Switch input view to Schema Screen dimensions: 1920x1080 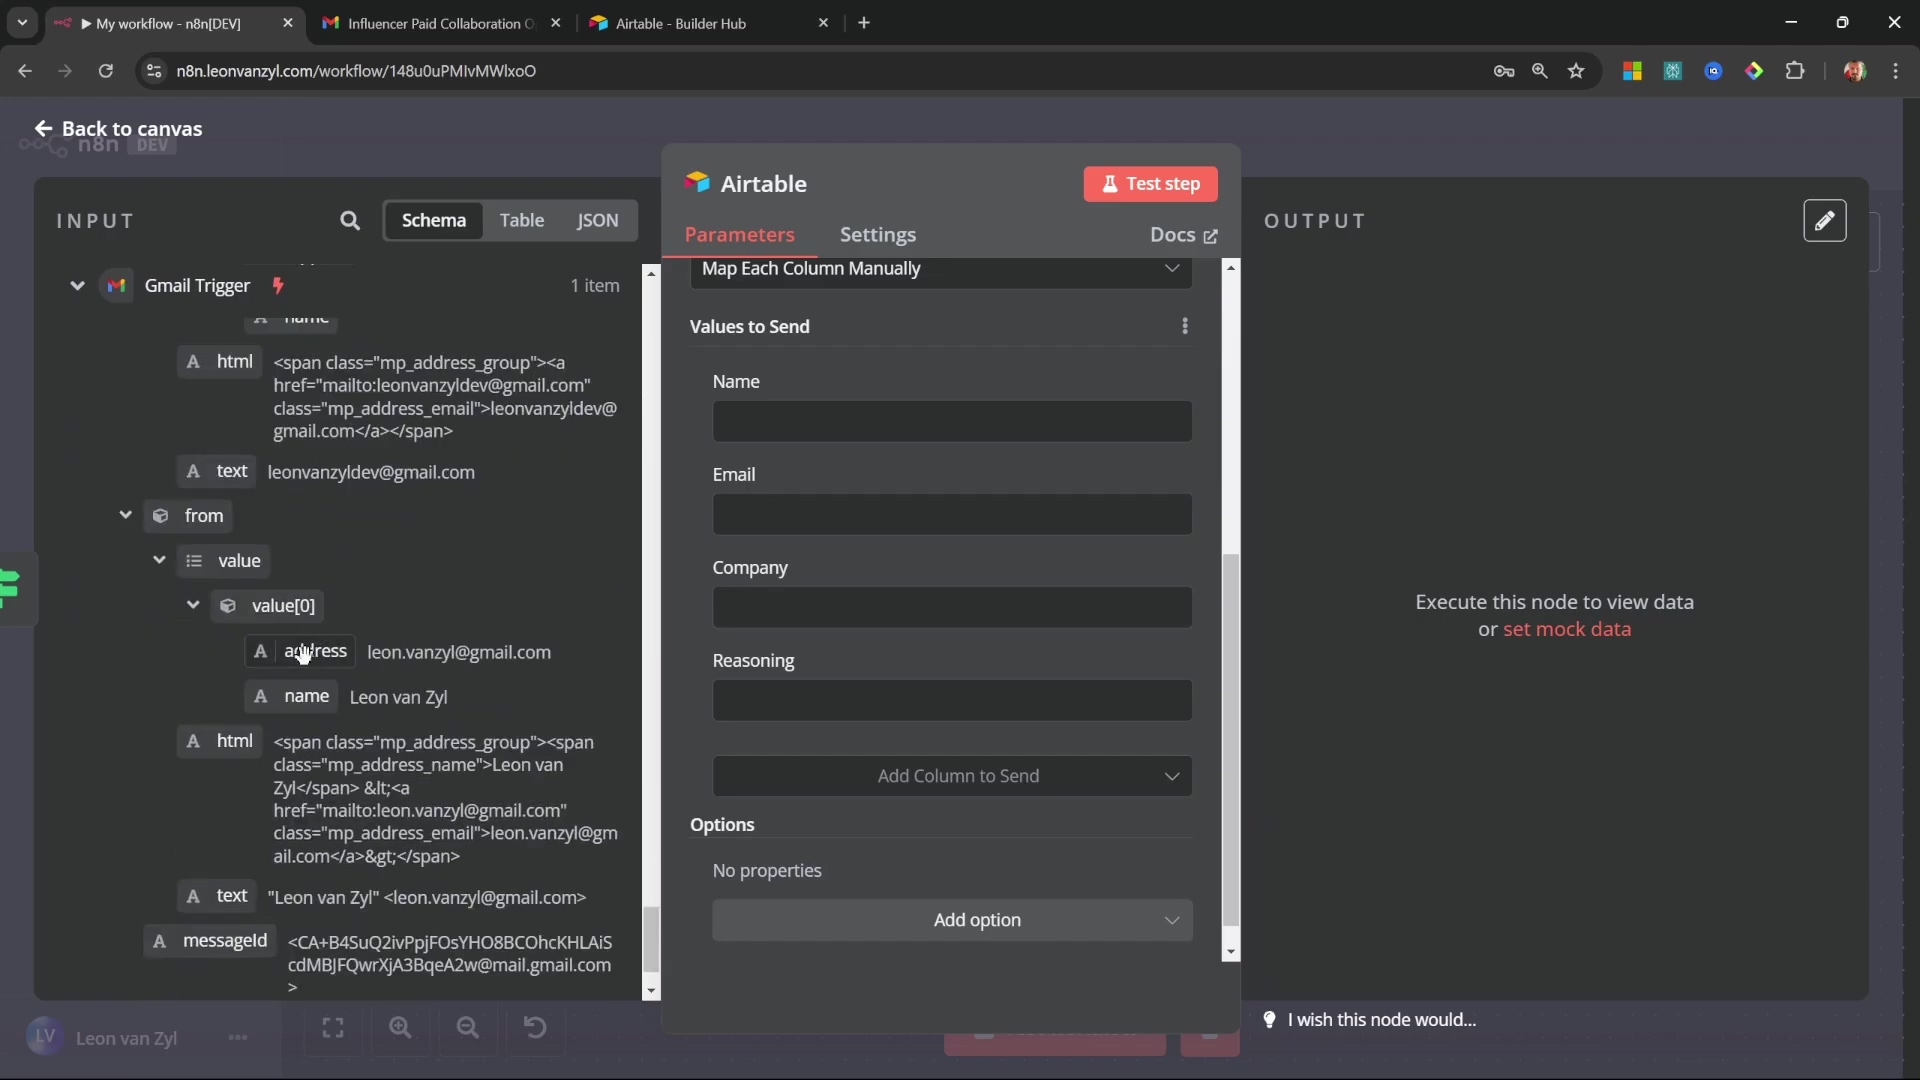click(x=433, y=220)
